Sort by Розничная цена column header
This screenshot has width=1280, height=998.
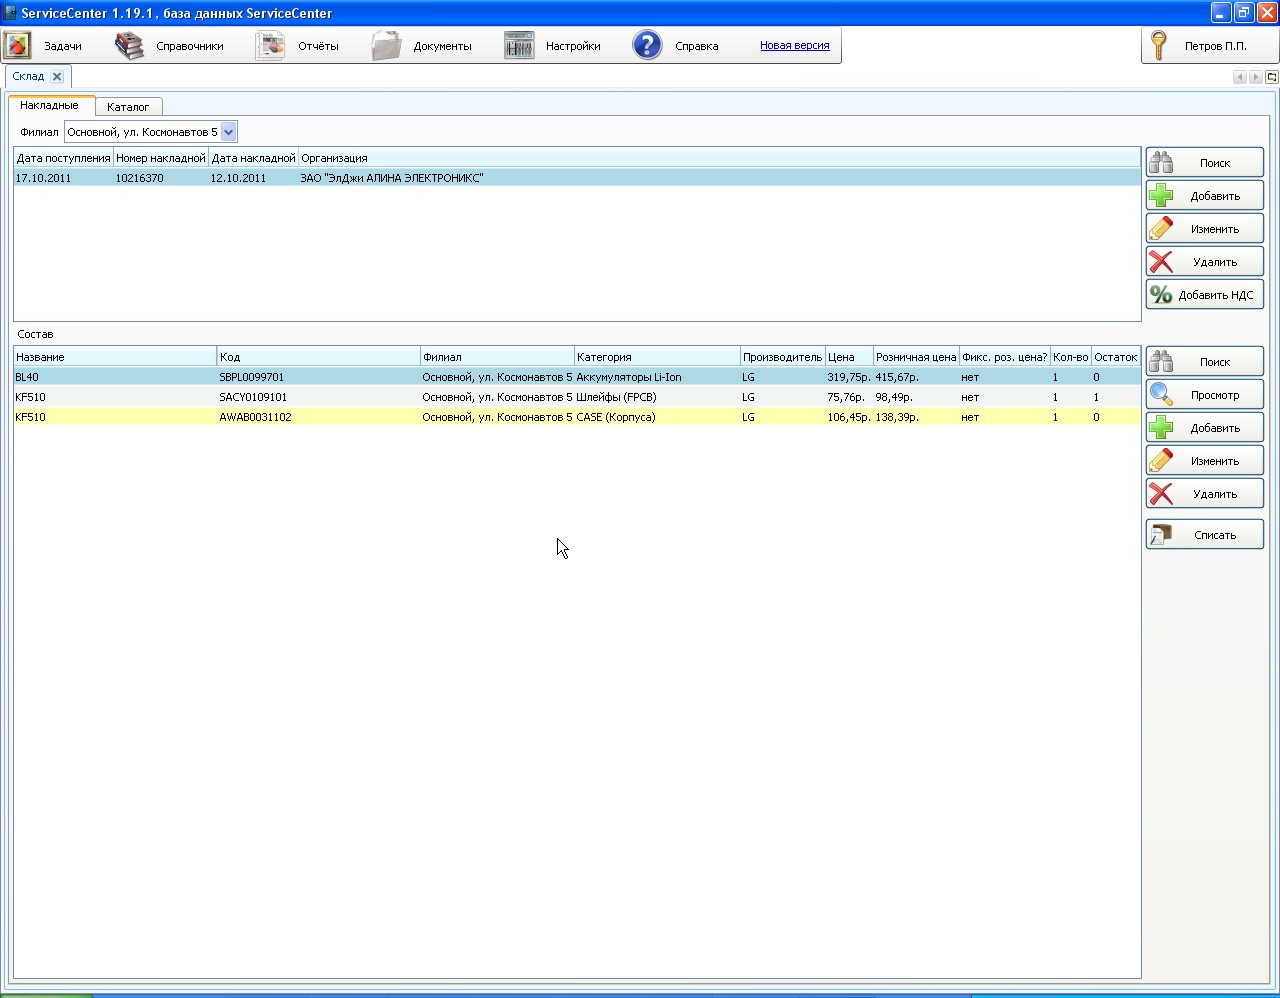916,357
